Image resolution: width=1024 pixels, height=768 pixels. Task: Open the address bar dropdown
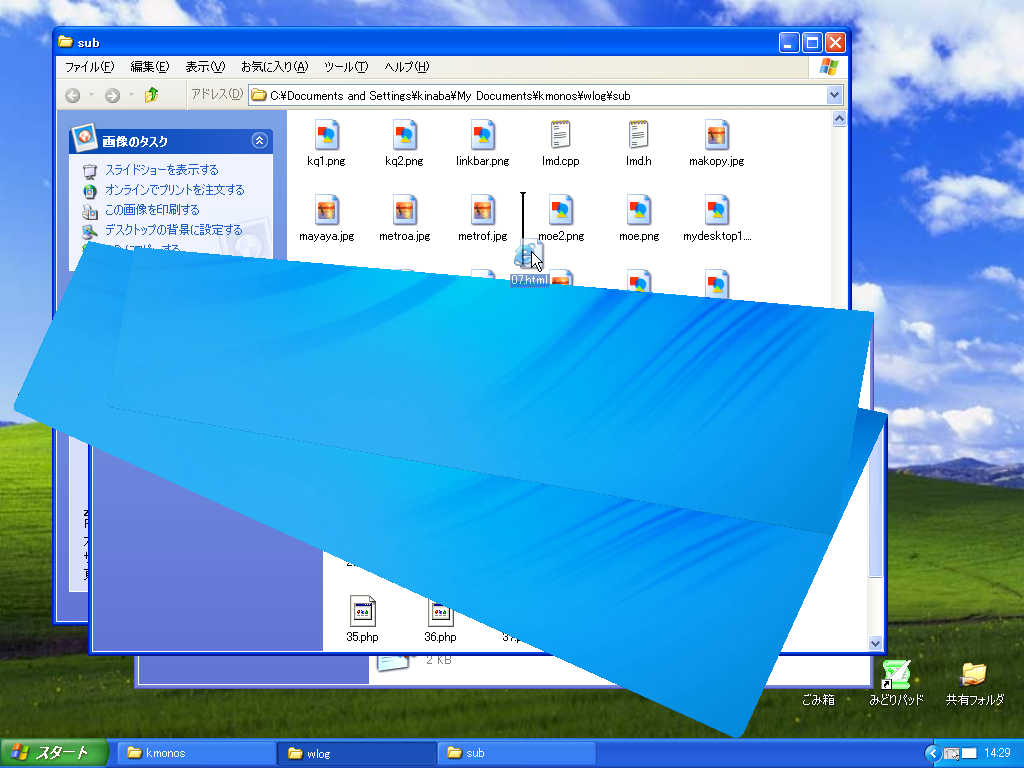(x=834, y=95)
